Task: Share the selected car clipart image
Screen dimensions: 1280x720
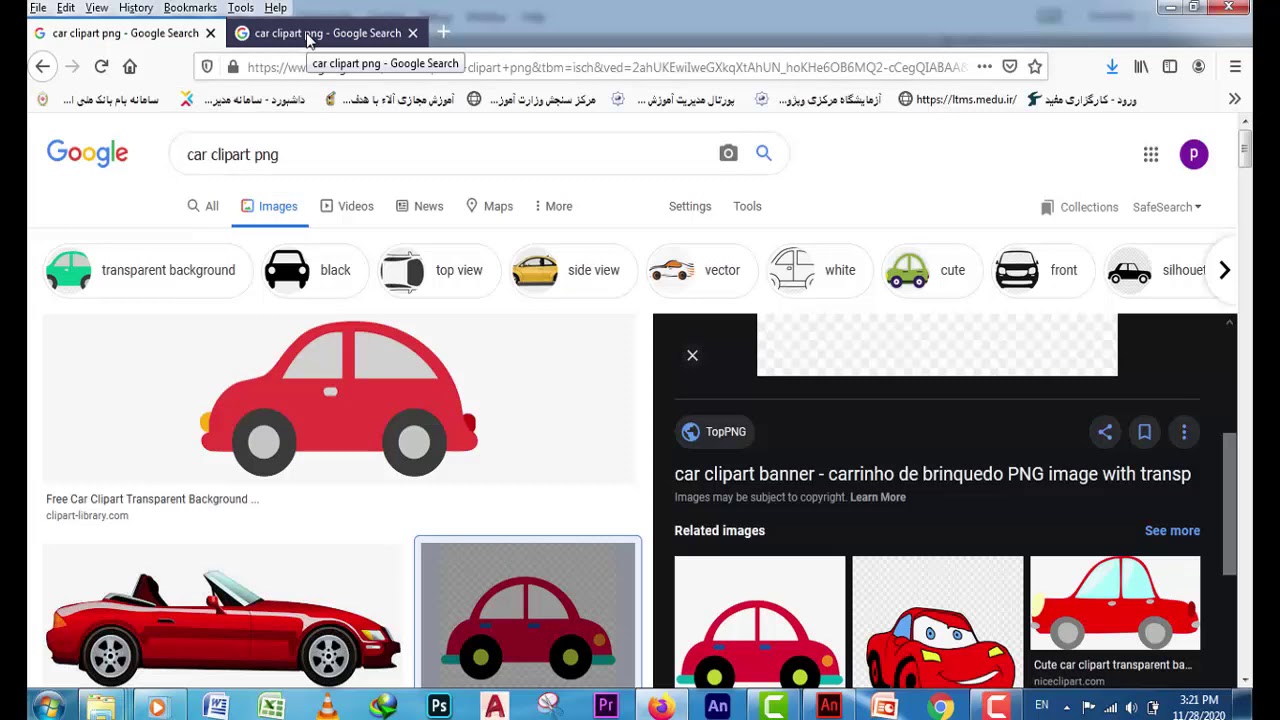Action: pyautogui.click(x=1105, y=432)
